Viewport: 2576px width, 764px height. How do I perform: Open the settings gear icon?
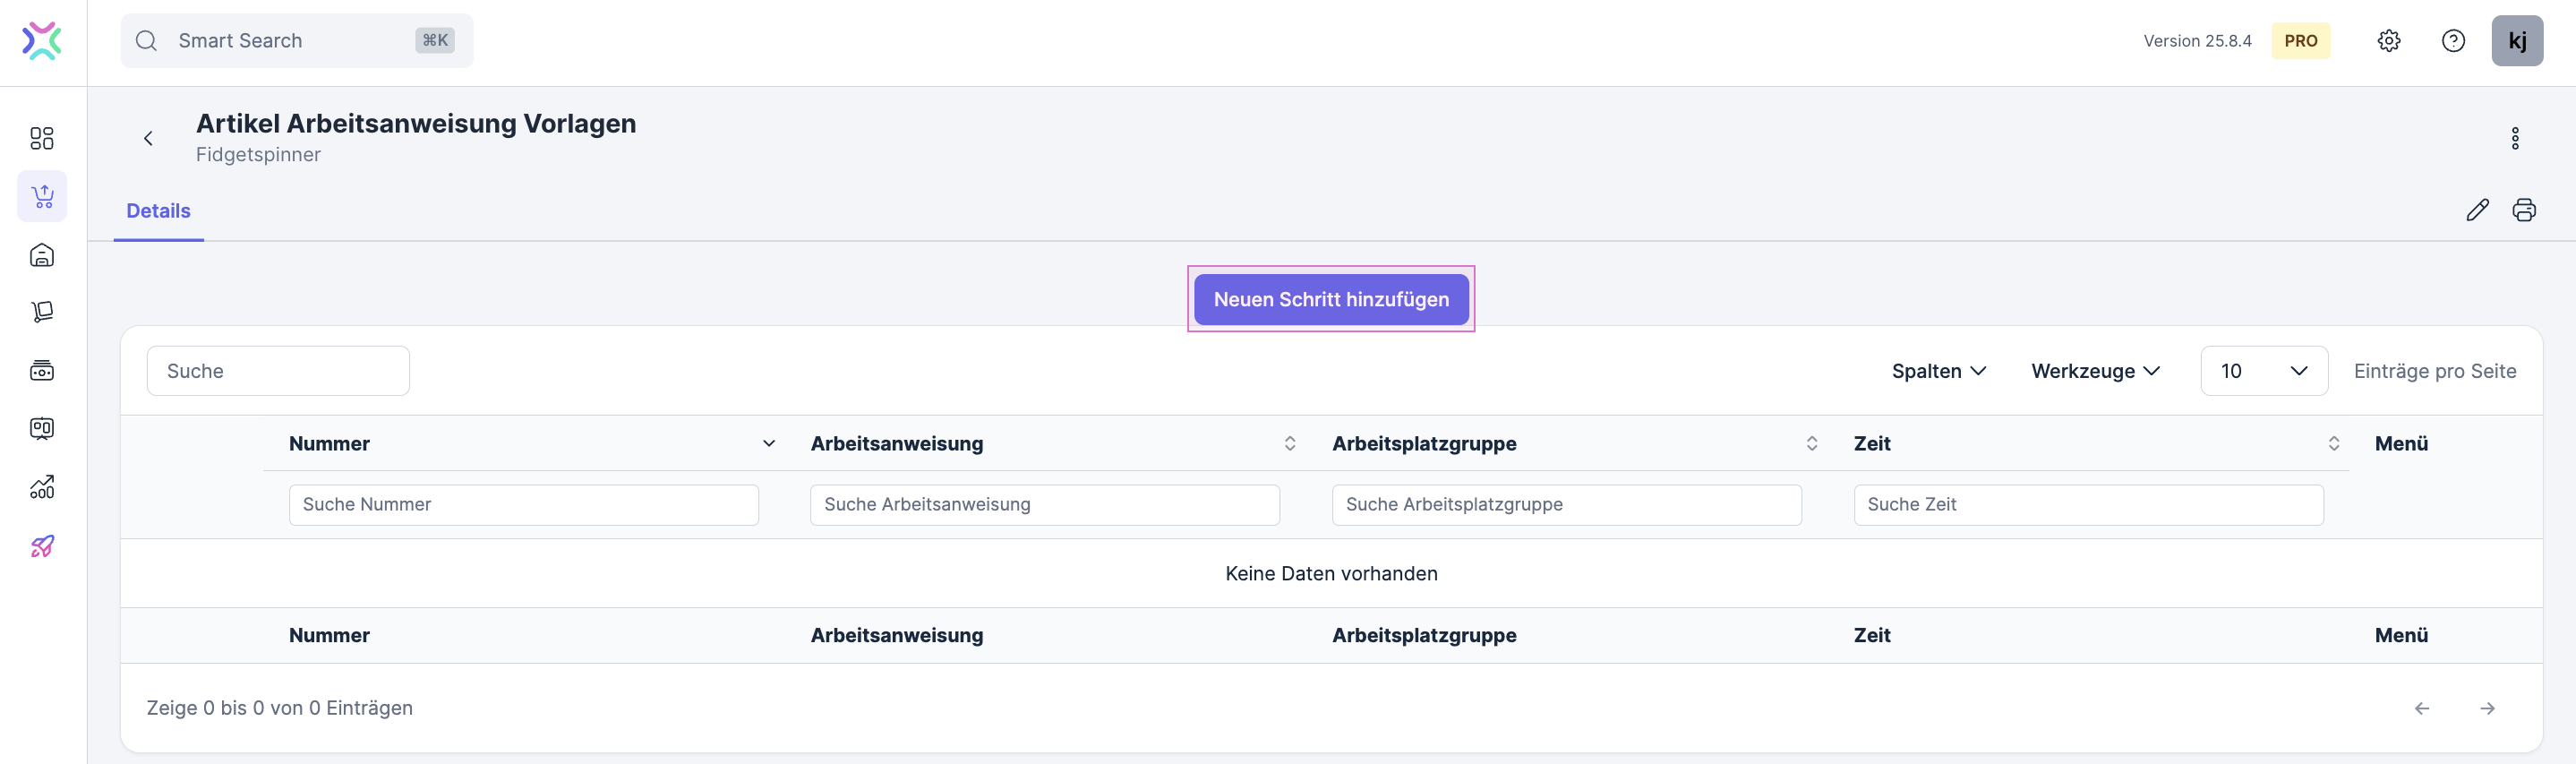tap(2389, 41)
